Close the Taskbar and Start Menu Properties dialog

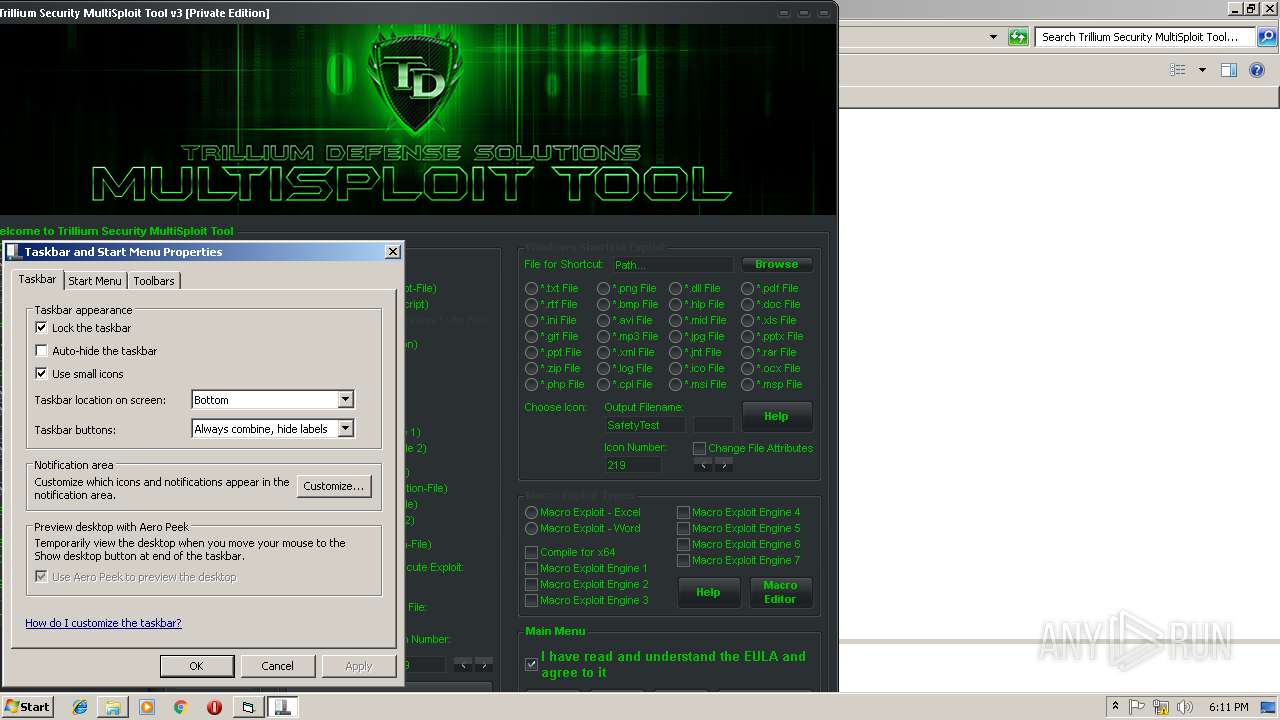[x=393, y=252]
